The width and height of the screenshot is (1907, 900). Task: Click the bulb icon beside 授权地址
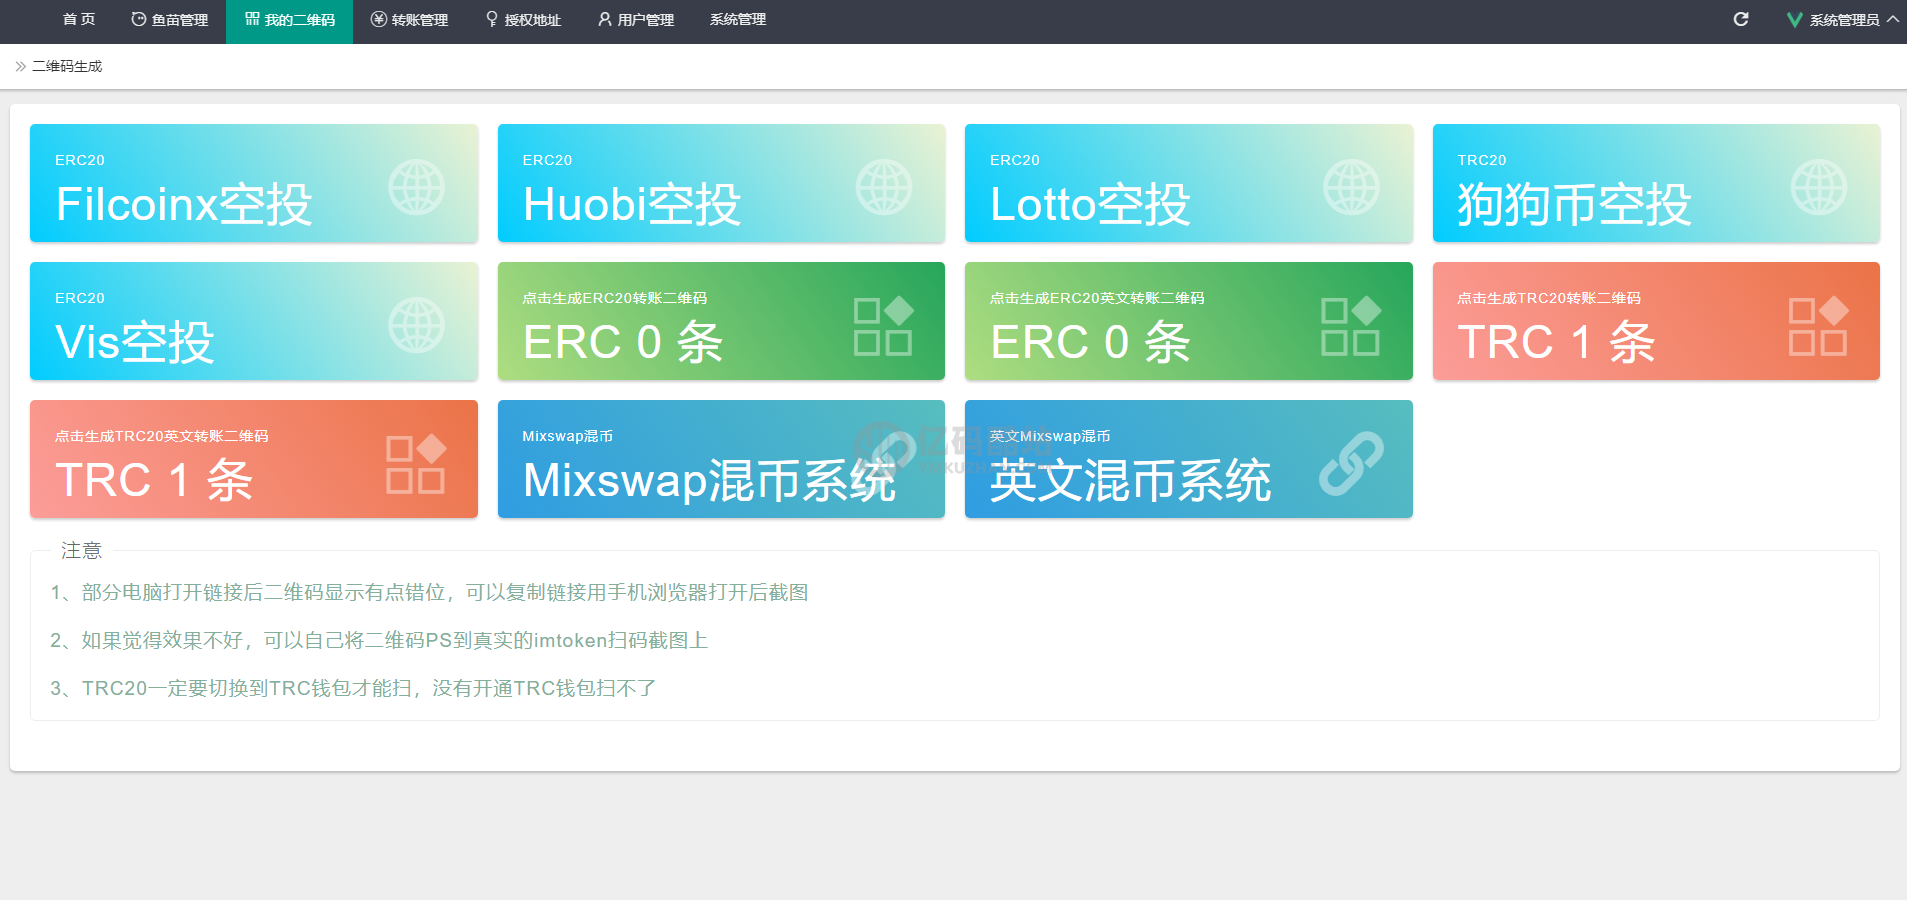tap(492, 19)
